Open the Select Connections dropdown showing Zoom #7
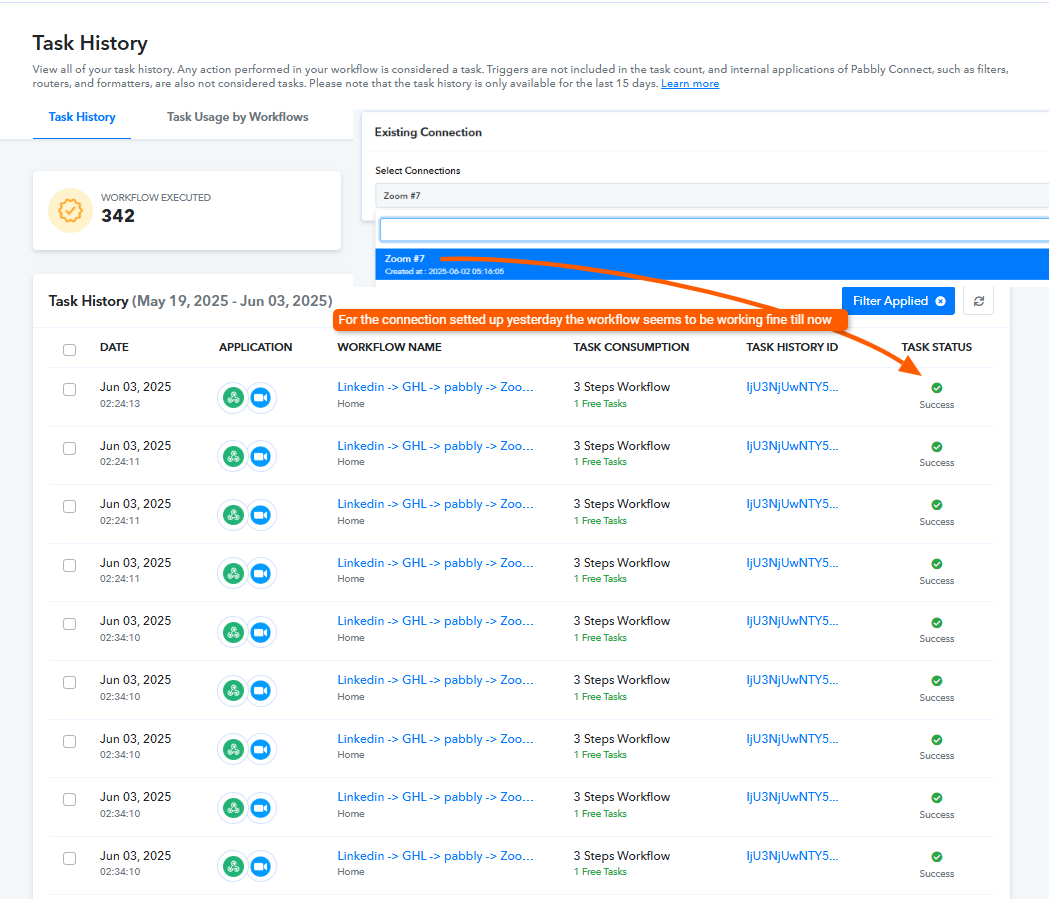This screenshot has height=899, width=1049. [712, 196]
